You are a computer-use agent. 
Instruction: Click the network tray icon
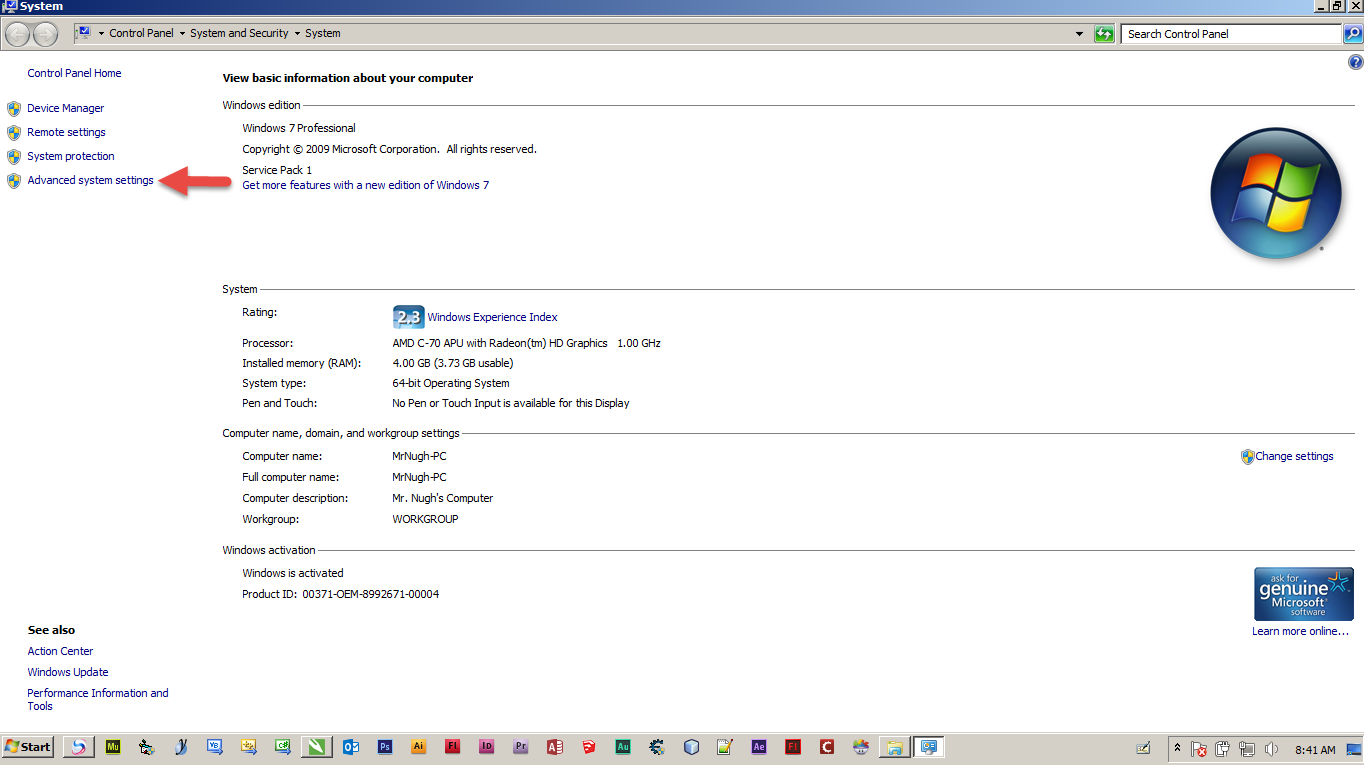tap(1247, 749)
